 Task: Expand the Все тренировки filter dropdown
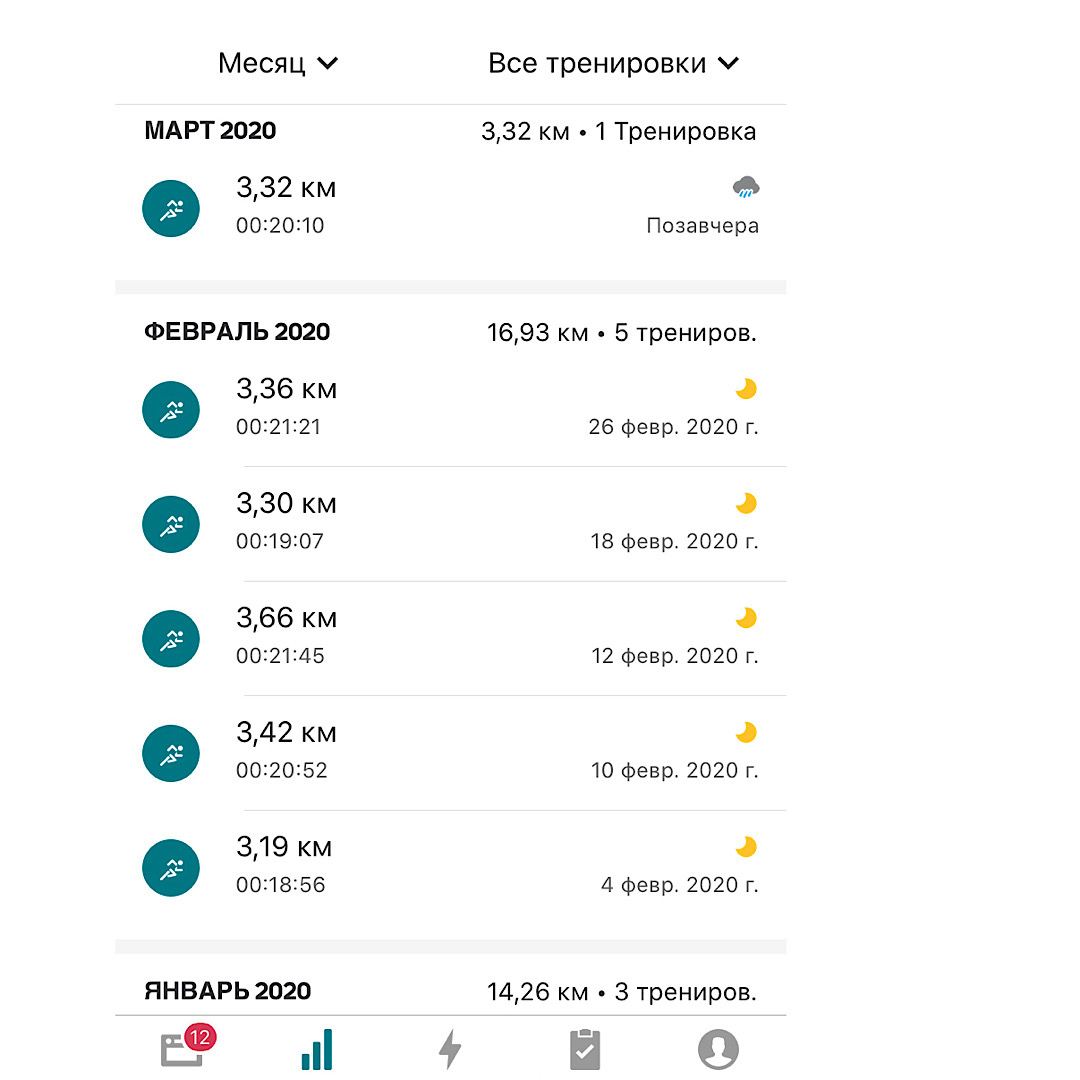[x=613, y=64]
